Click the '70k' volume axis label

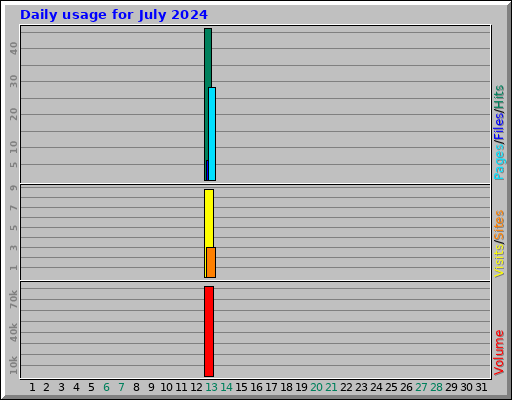pyautogui.click(x=13, y=299)
